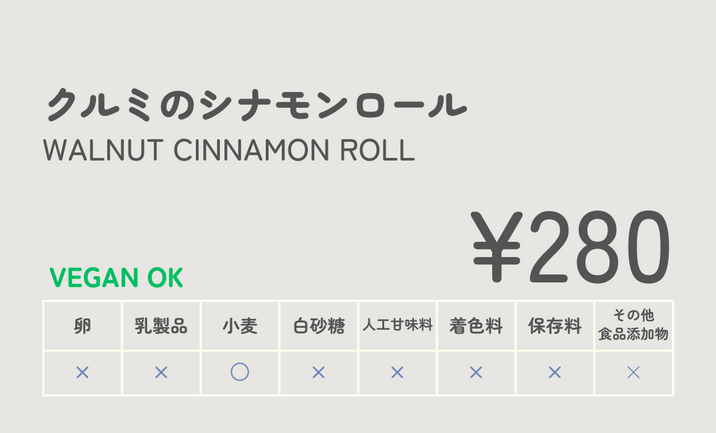Click the X mark under 着色料
The image size is (716, 433).
point(476,373)
